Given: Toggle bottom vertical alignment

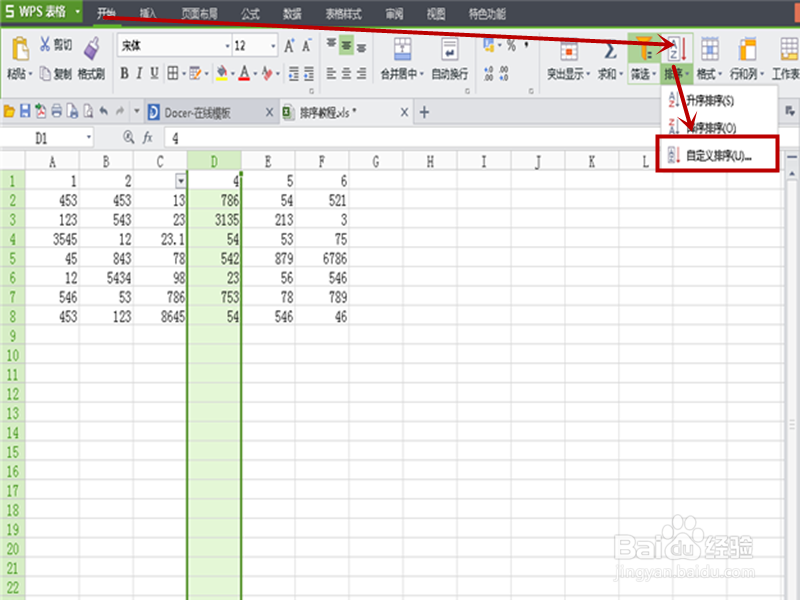Looking at the screenshot, I should [361, 47].
